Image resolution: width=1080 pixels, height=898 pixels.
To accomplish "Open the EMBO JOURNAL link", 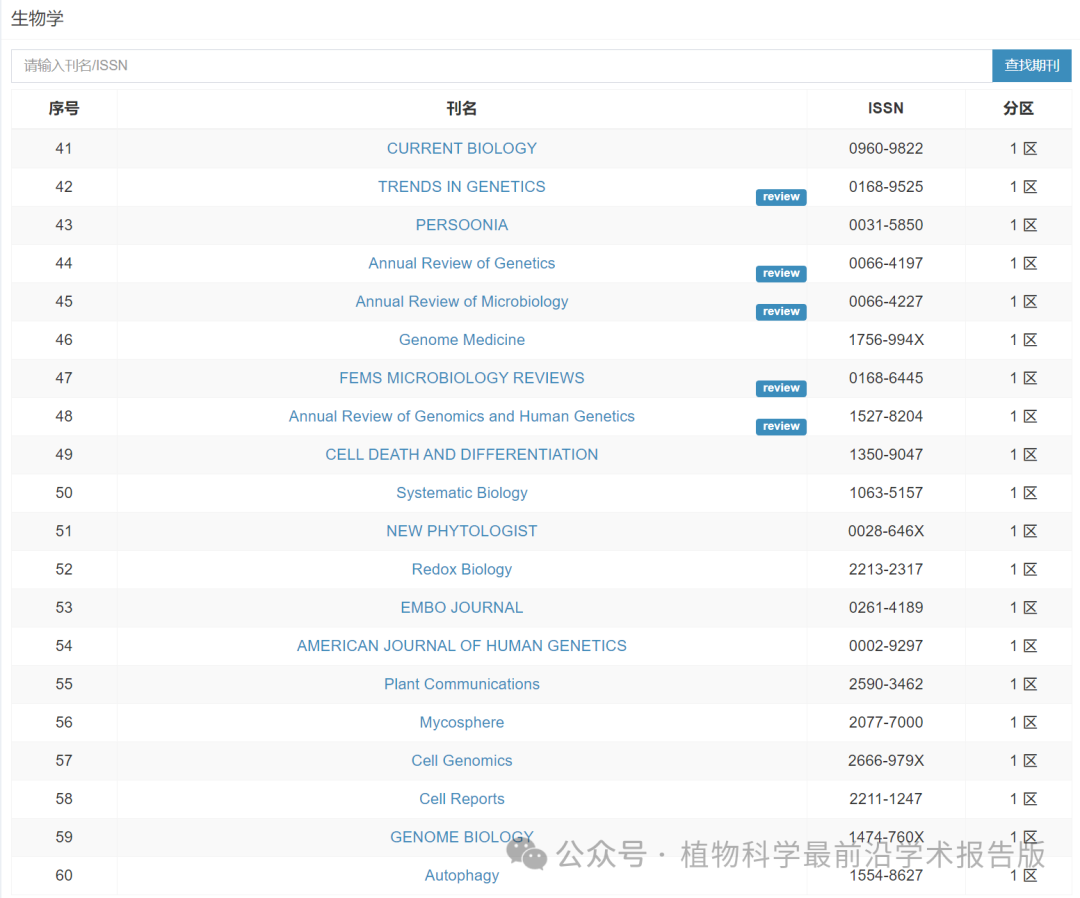I will (461, 608).
